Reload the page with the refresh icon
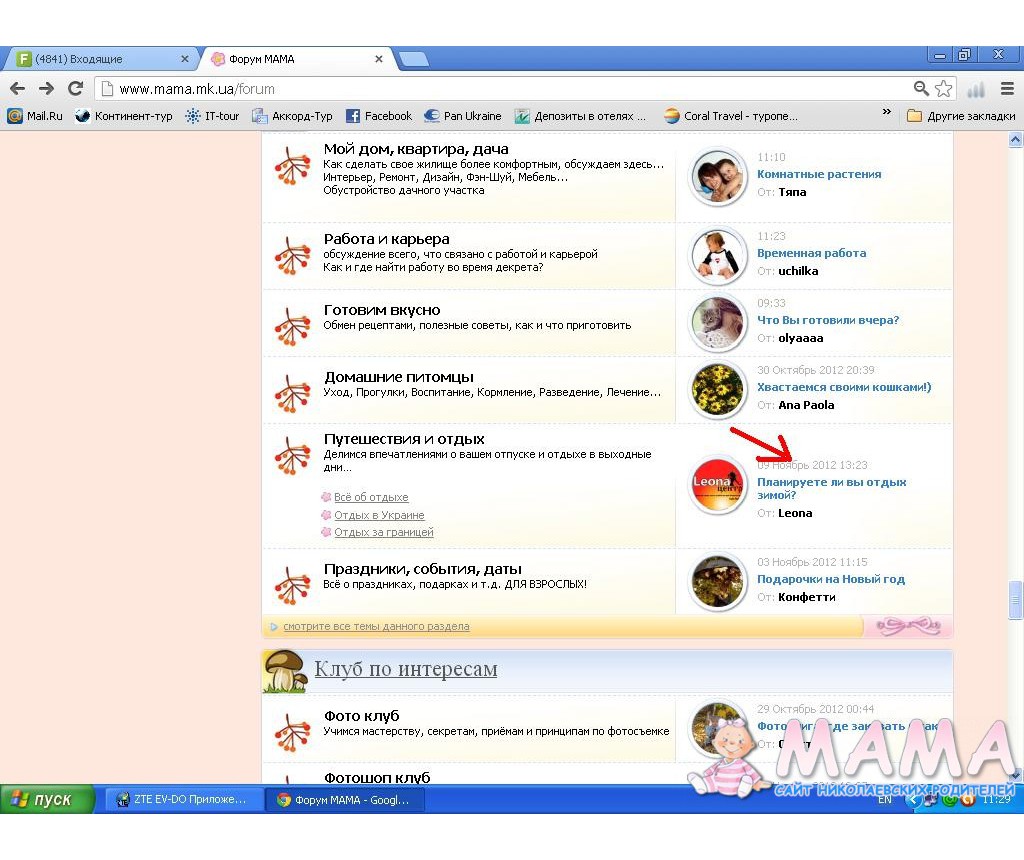This screenshot has height=860, width=1024. [75, 89]
